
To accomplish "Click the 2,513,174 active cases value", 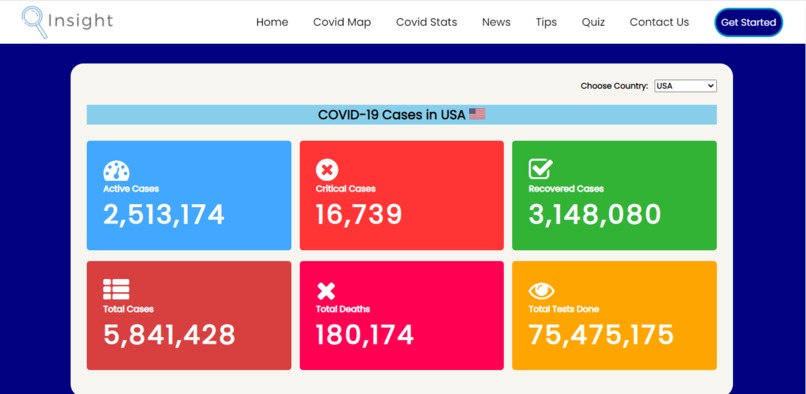I will point(164,214).
